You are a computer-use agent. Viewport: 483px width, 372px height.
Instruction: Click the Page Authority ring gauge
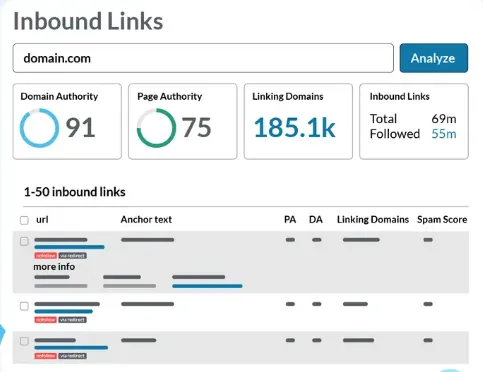[156, 128]
